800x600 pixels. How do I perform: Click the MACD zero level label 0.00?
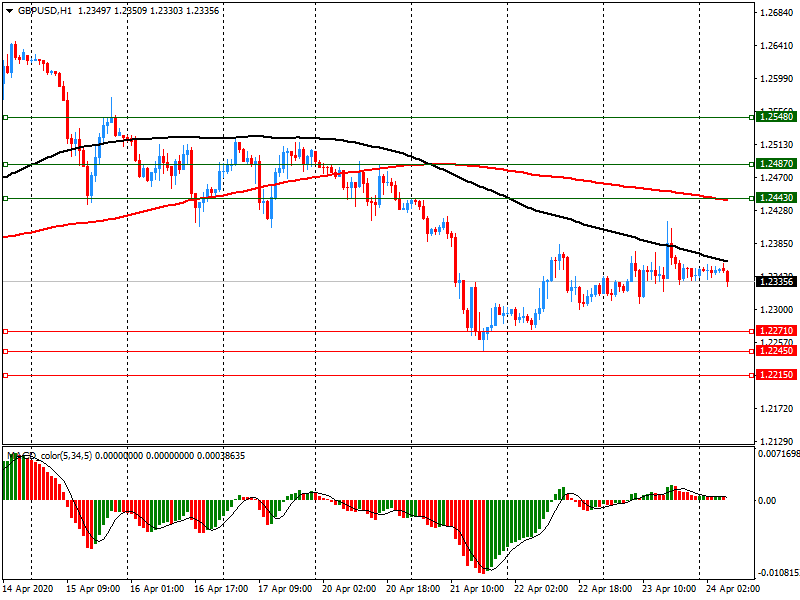767,501
